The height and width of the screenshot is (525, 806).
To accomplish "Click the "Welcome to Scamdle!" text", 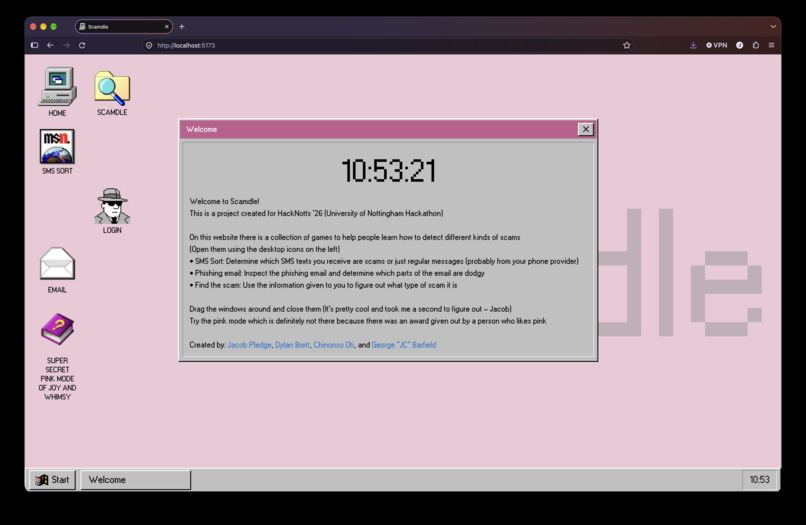I will [224, 201].
